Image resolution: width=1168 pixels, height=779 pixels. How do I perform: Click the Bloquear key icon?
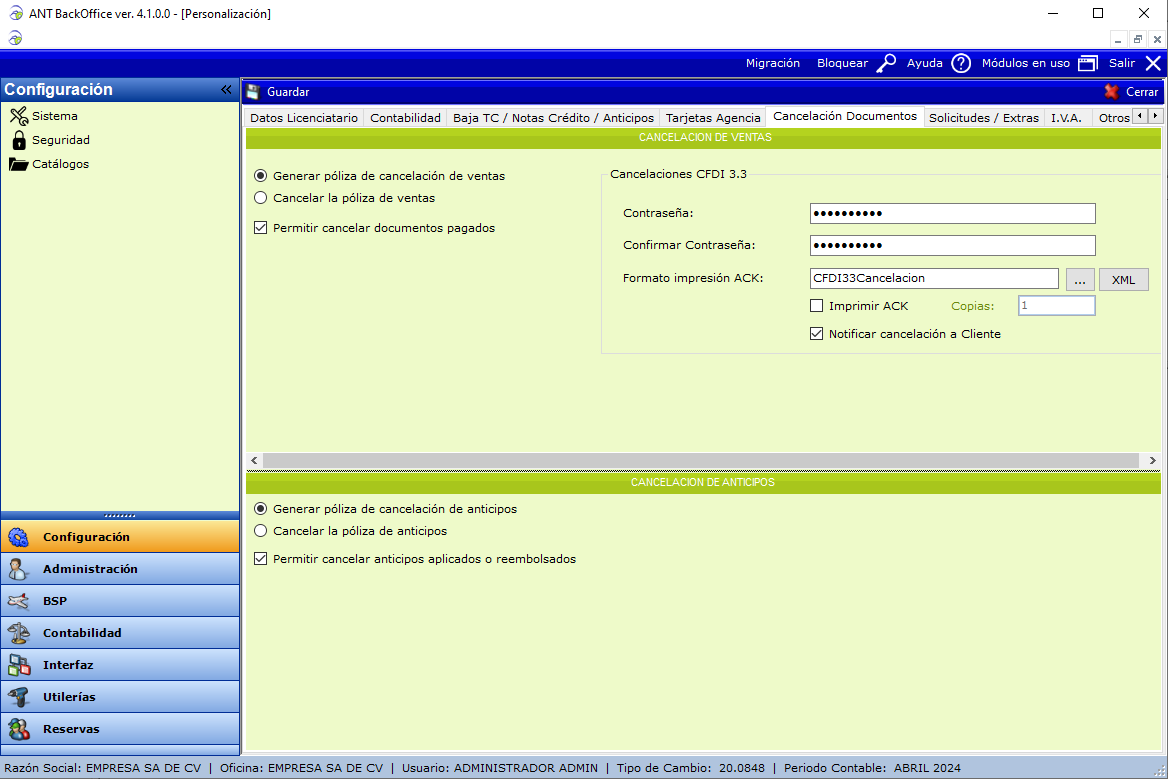coord(886,63)
